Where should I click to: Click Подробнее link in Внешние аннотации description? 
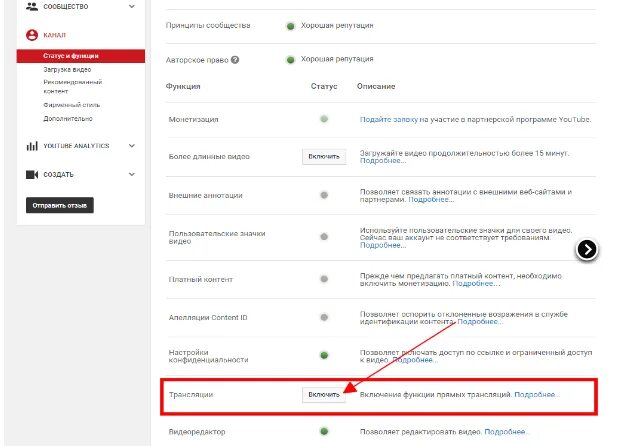click(431, 199)
